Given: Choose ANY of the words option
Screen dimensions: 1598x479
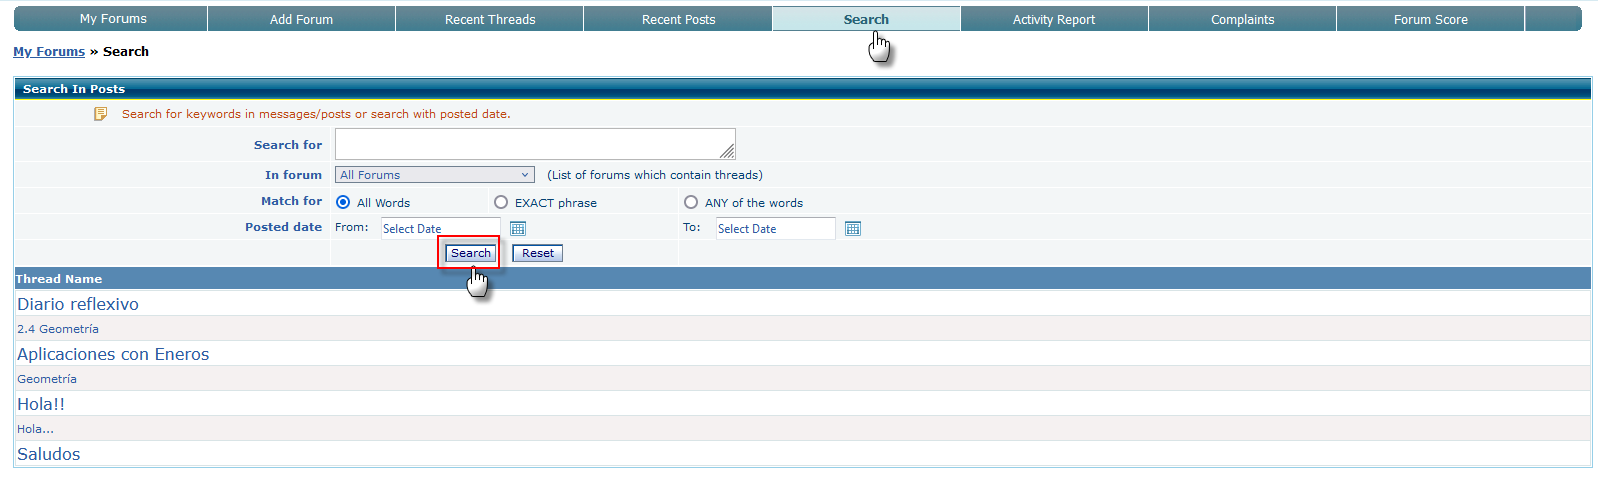Looking at the screenshot, I should click(x=691, y=202).
